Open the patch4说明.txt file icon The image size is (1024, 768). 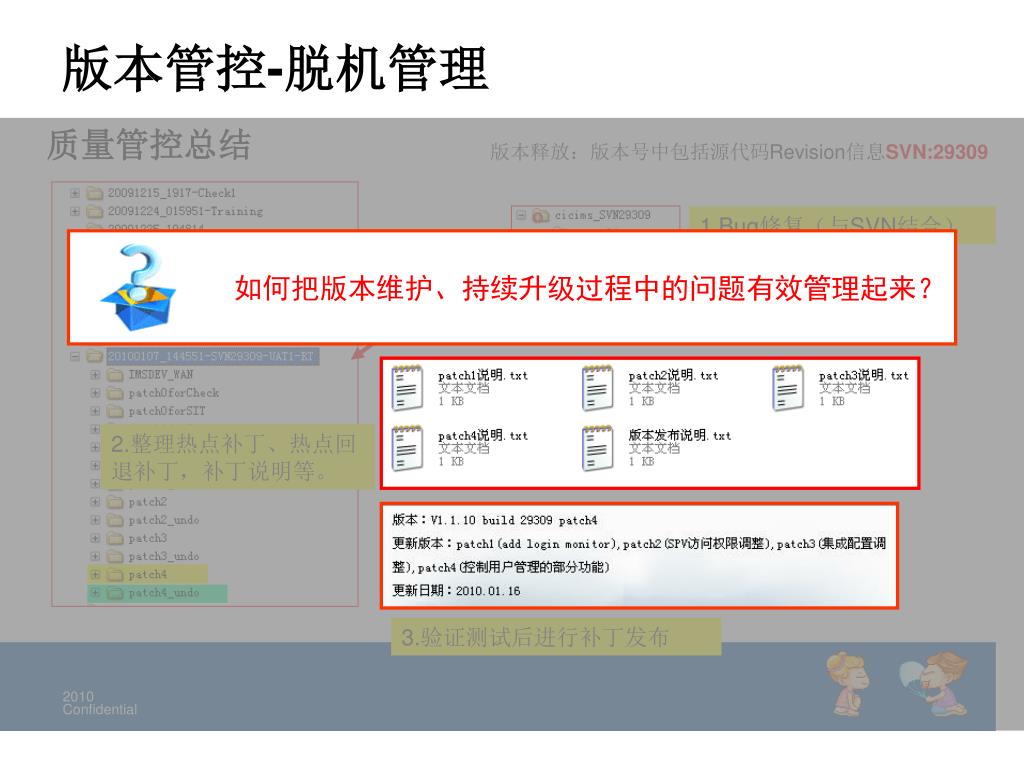(407, 447)
